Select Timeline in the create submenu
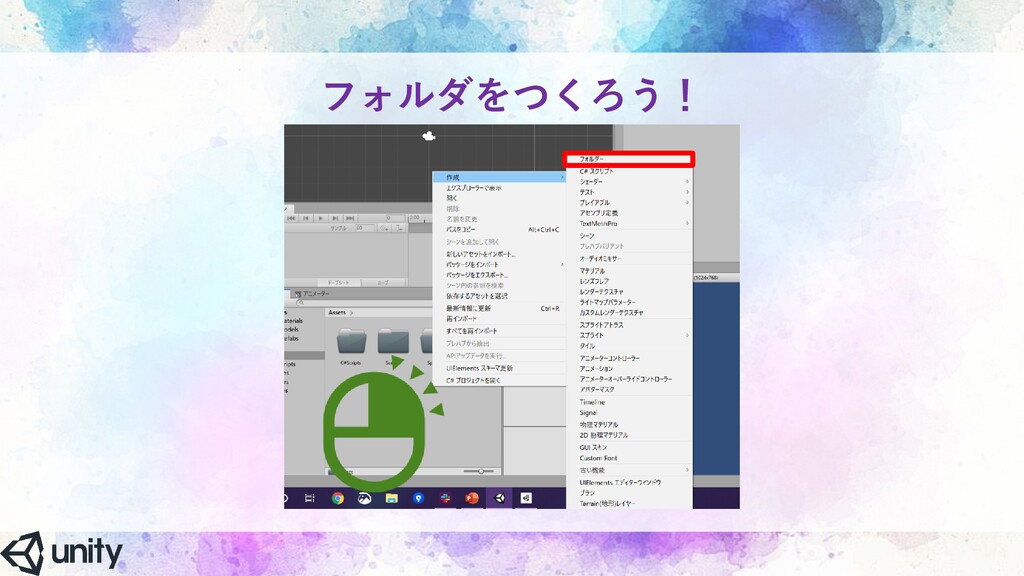This screenshot has width=1024, height=576. click(x=629, y=402)
